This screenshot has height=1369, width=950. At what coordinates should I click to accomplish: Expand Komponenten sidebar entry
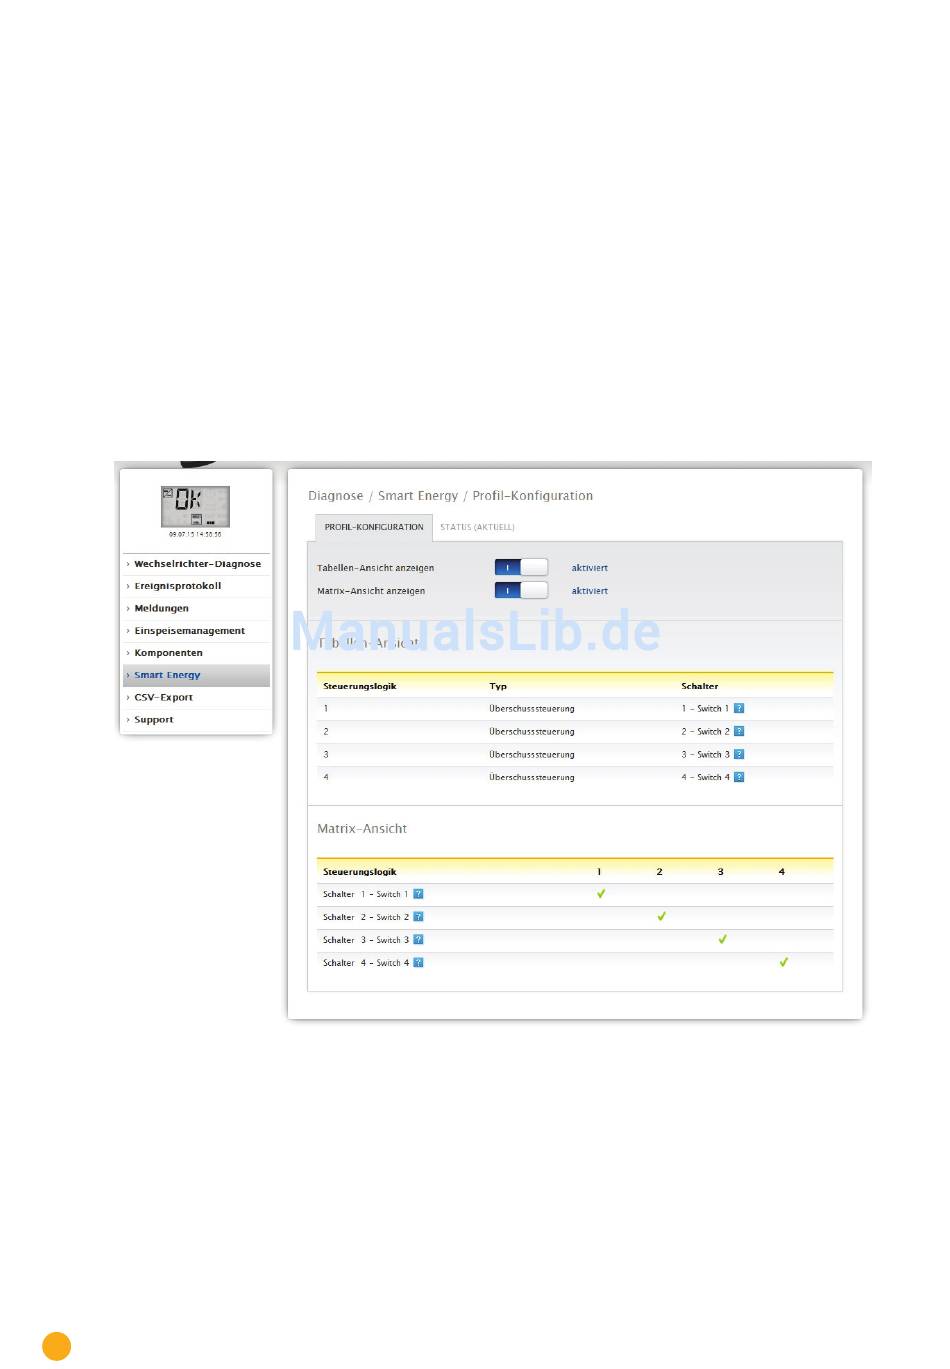click(168, 653)
